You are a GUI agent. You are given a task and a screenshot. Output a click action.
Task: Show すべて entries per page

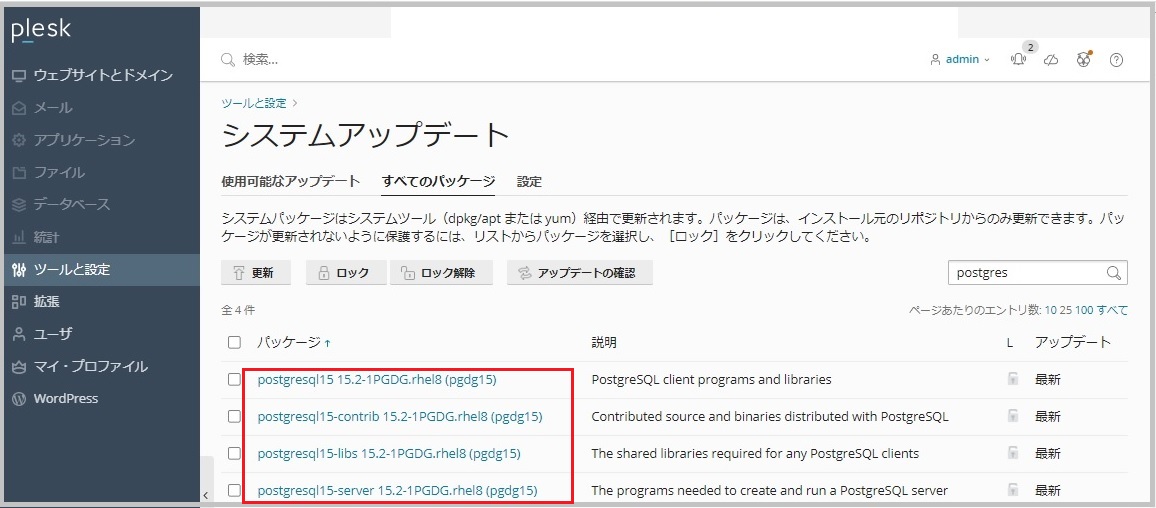(x=1113, y=310)
